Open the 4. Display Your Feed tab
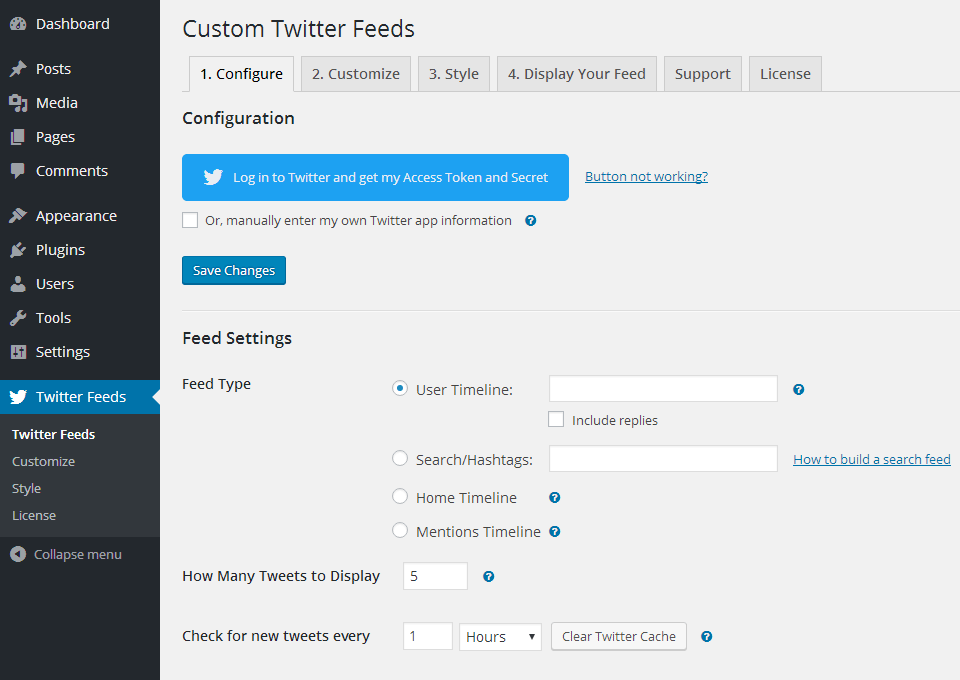Image resolution: width=960 pixels, height=680 pixels. pyautogui.click(x=576, y=74)
